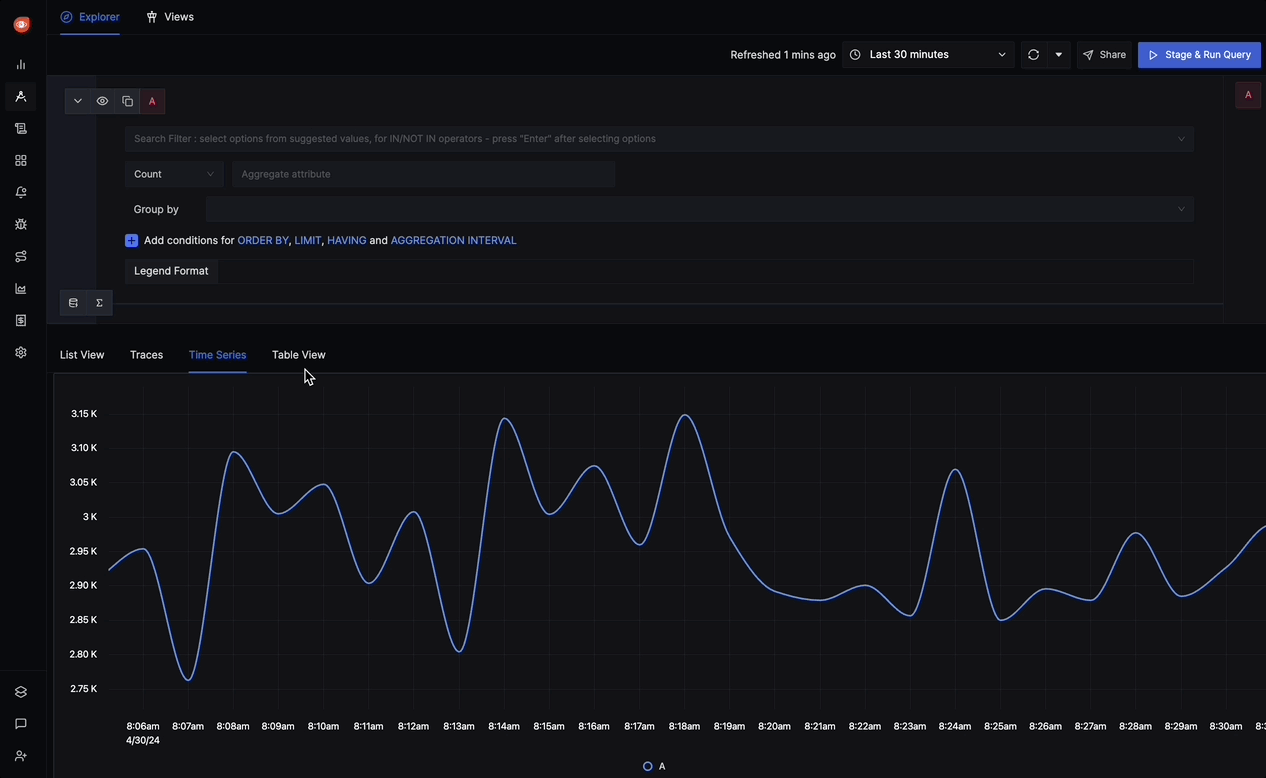This screenshot has height=778, width=1266.
Task: Expand the Search Filter suggestions dropdown
Action: [1181, 139]
